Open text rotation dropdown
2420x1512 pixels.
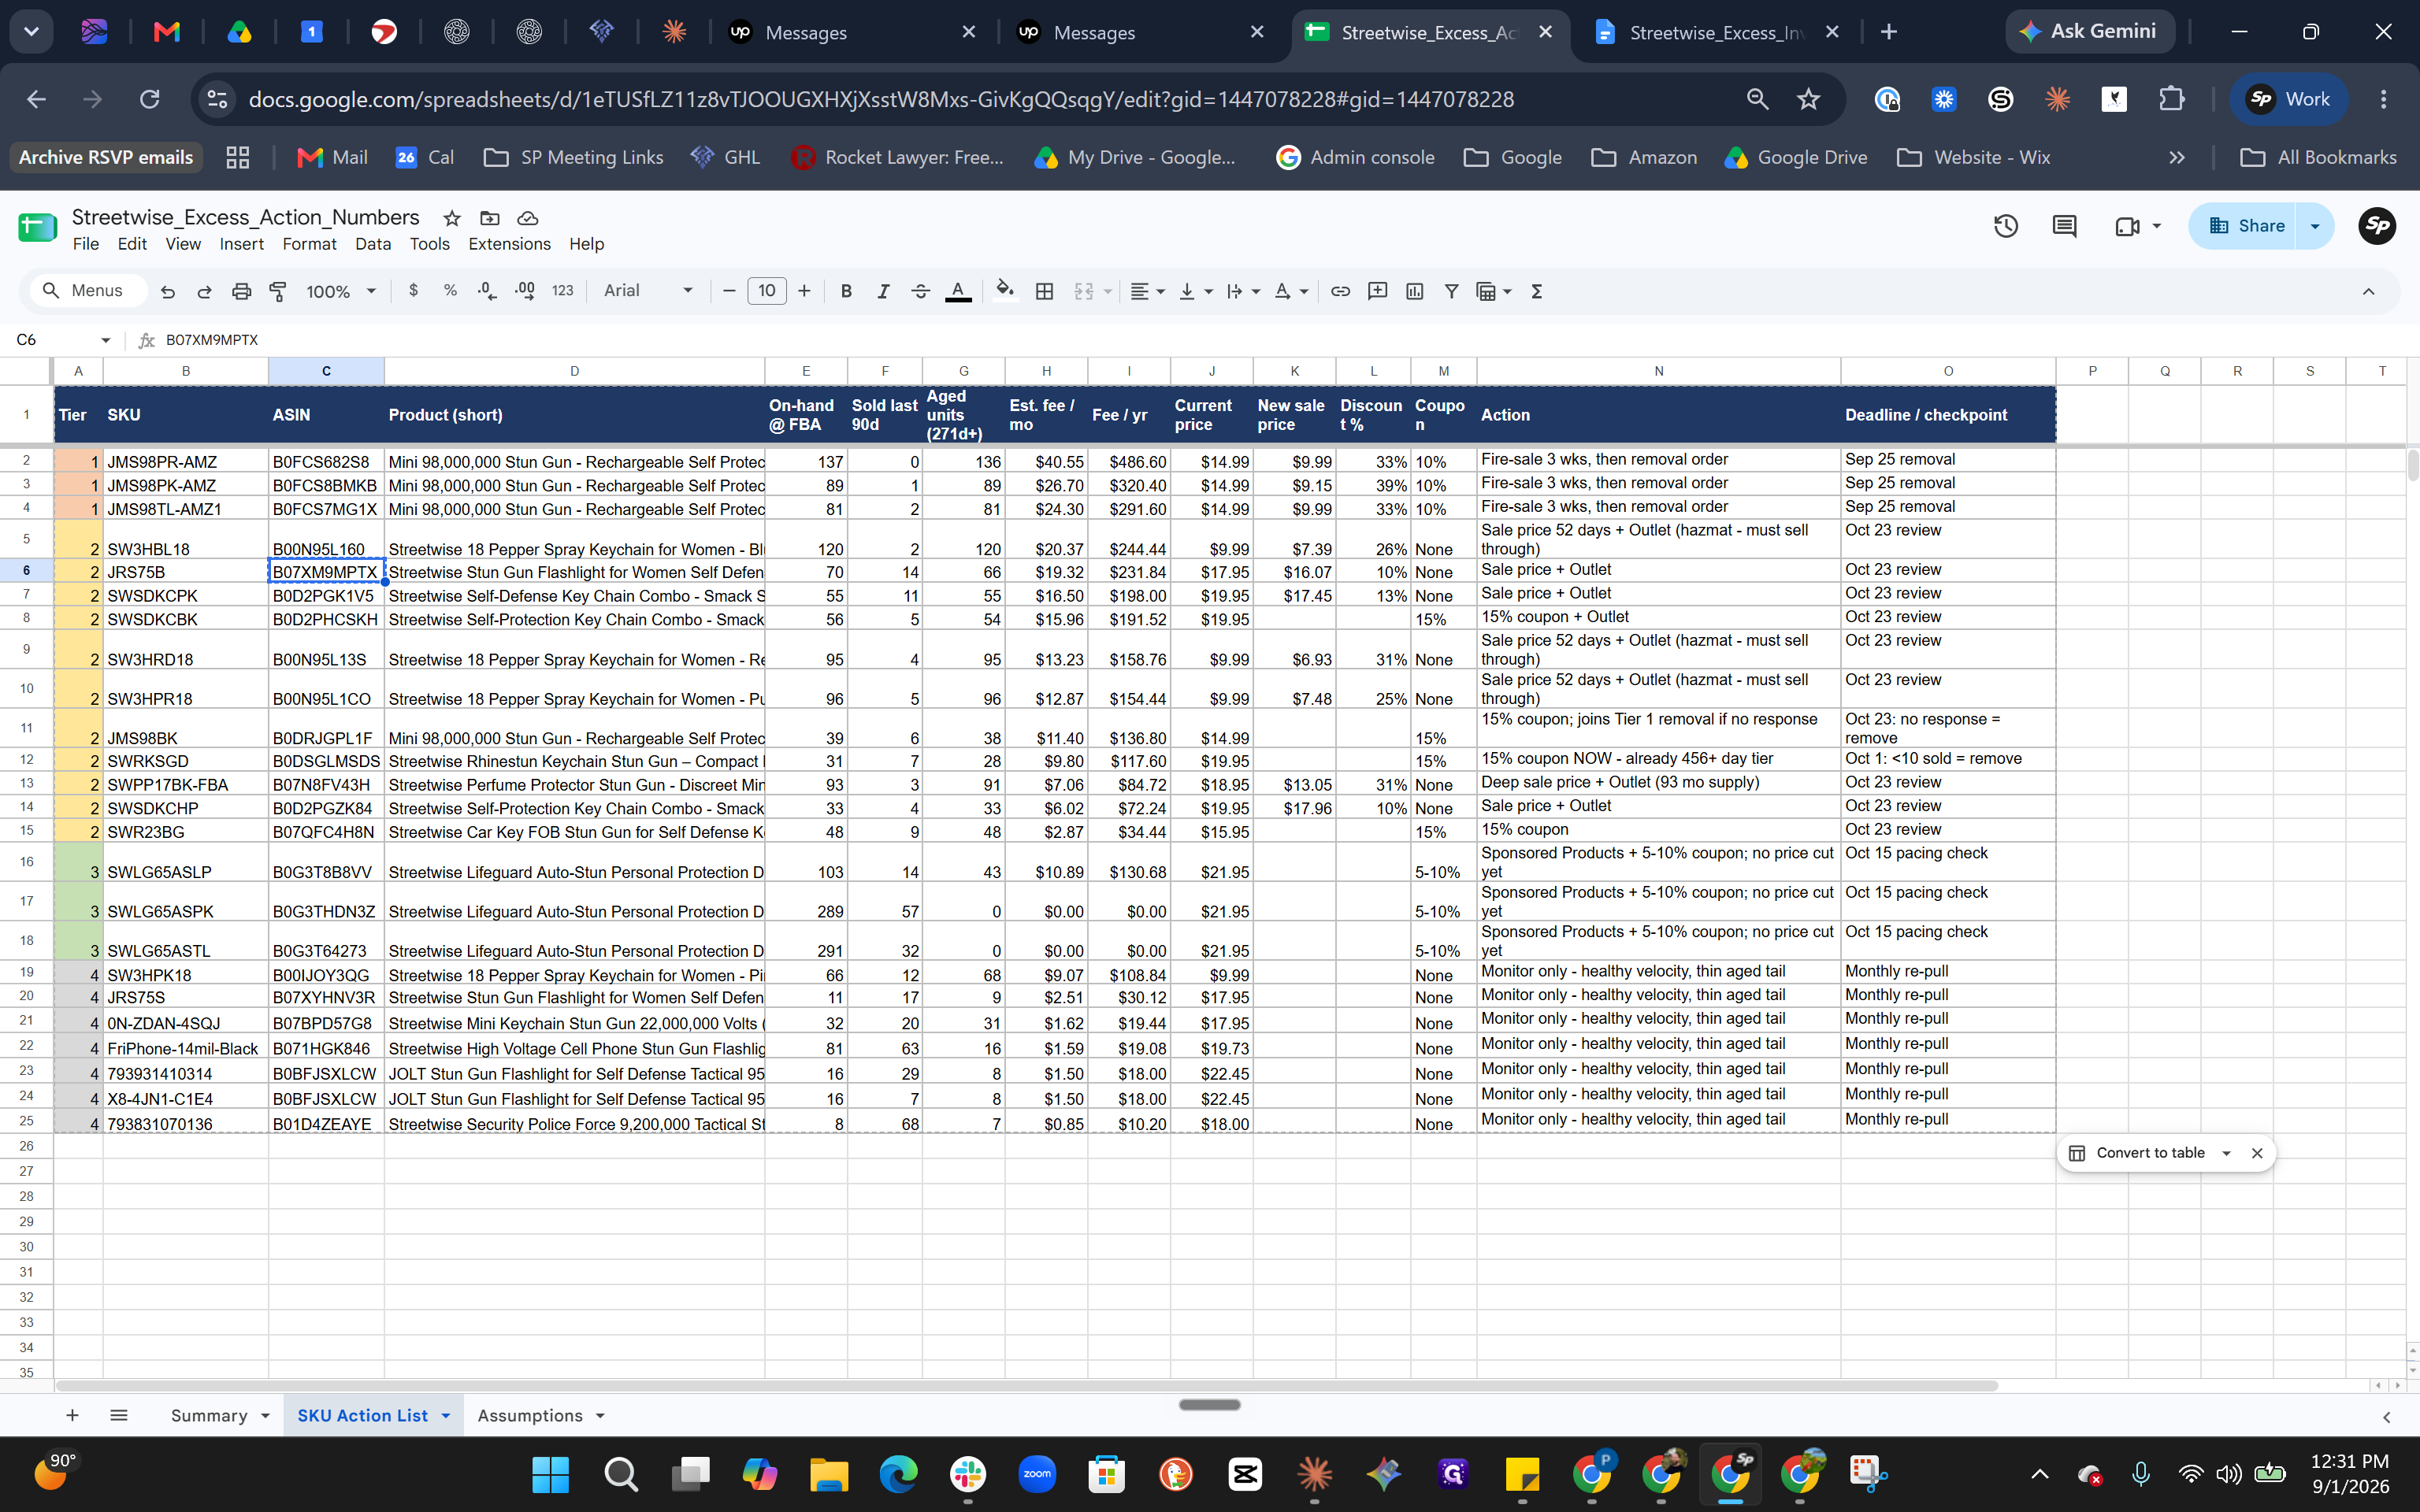coord(1291,291)
